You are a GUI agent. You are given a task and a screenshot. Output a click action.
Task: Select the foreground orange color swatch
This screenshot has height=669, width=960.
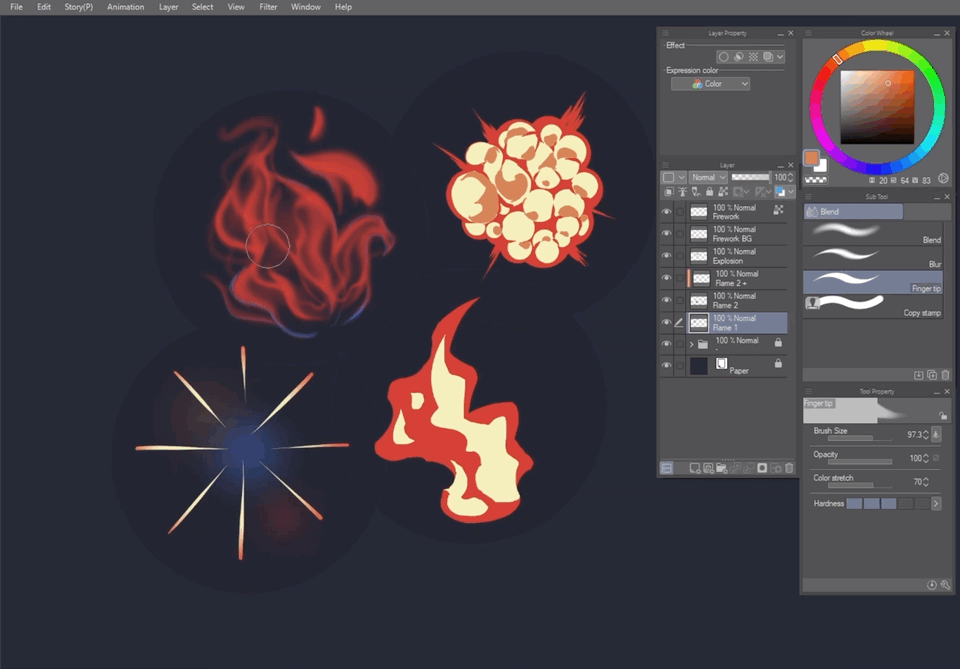click(811, 158)
